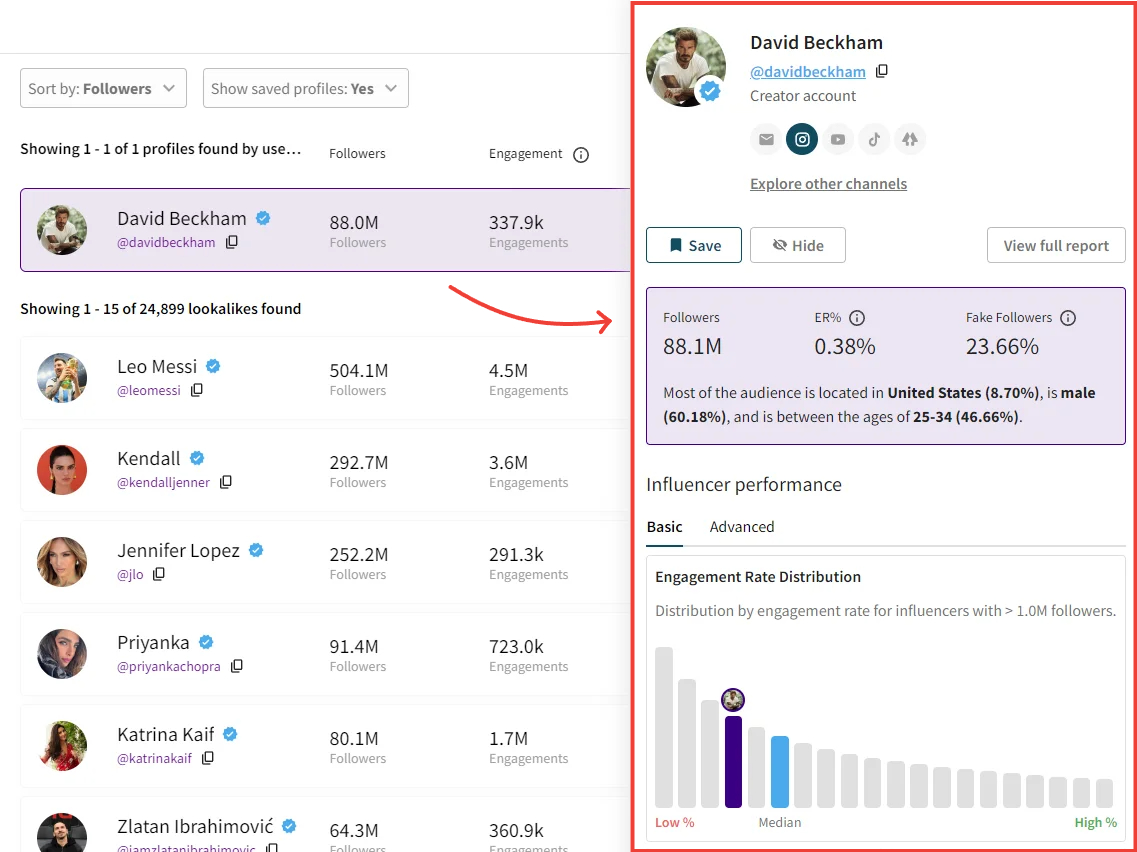Change the Show saved profiles dropdown
This screenshot has height=852, width=1137.
point(305,88)
